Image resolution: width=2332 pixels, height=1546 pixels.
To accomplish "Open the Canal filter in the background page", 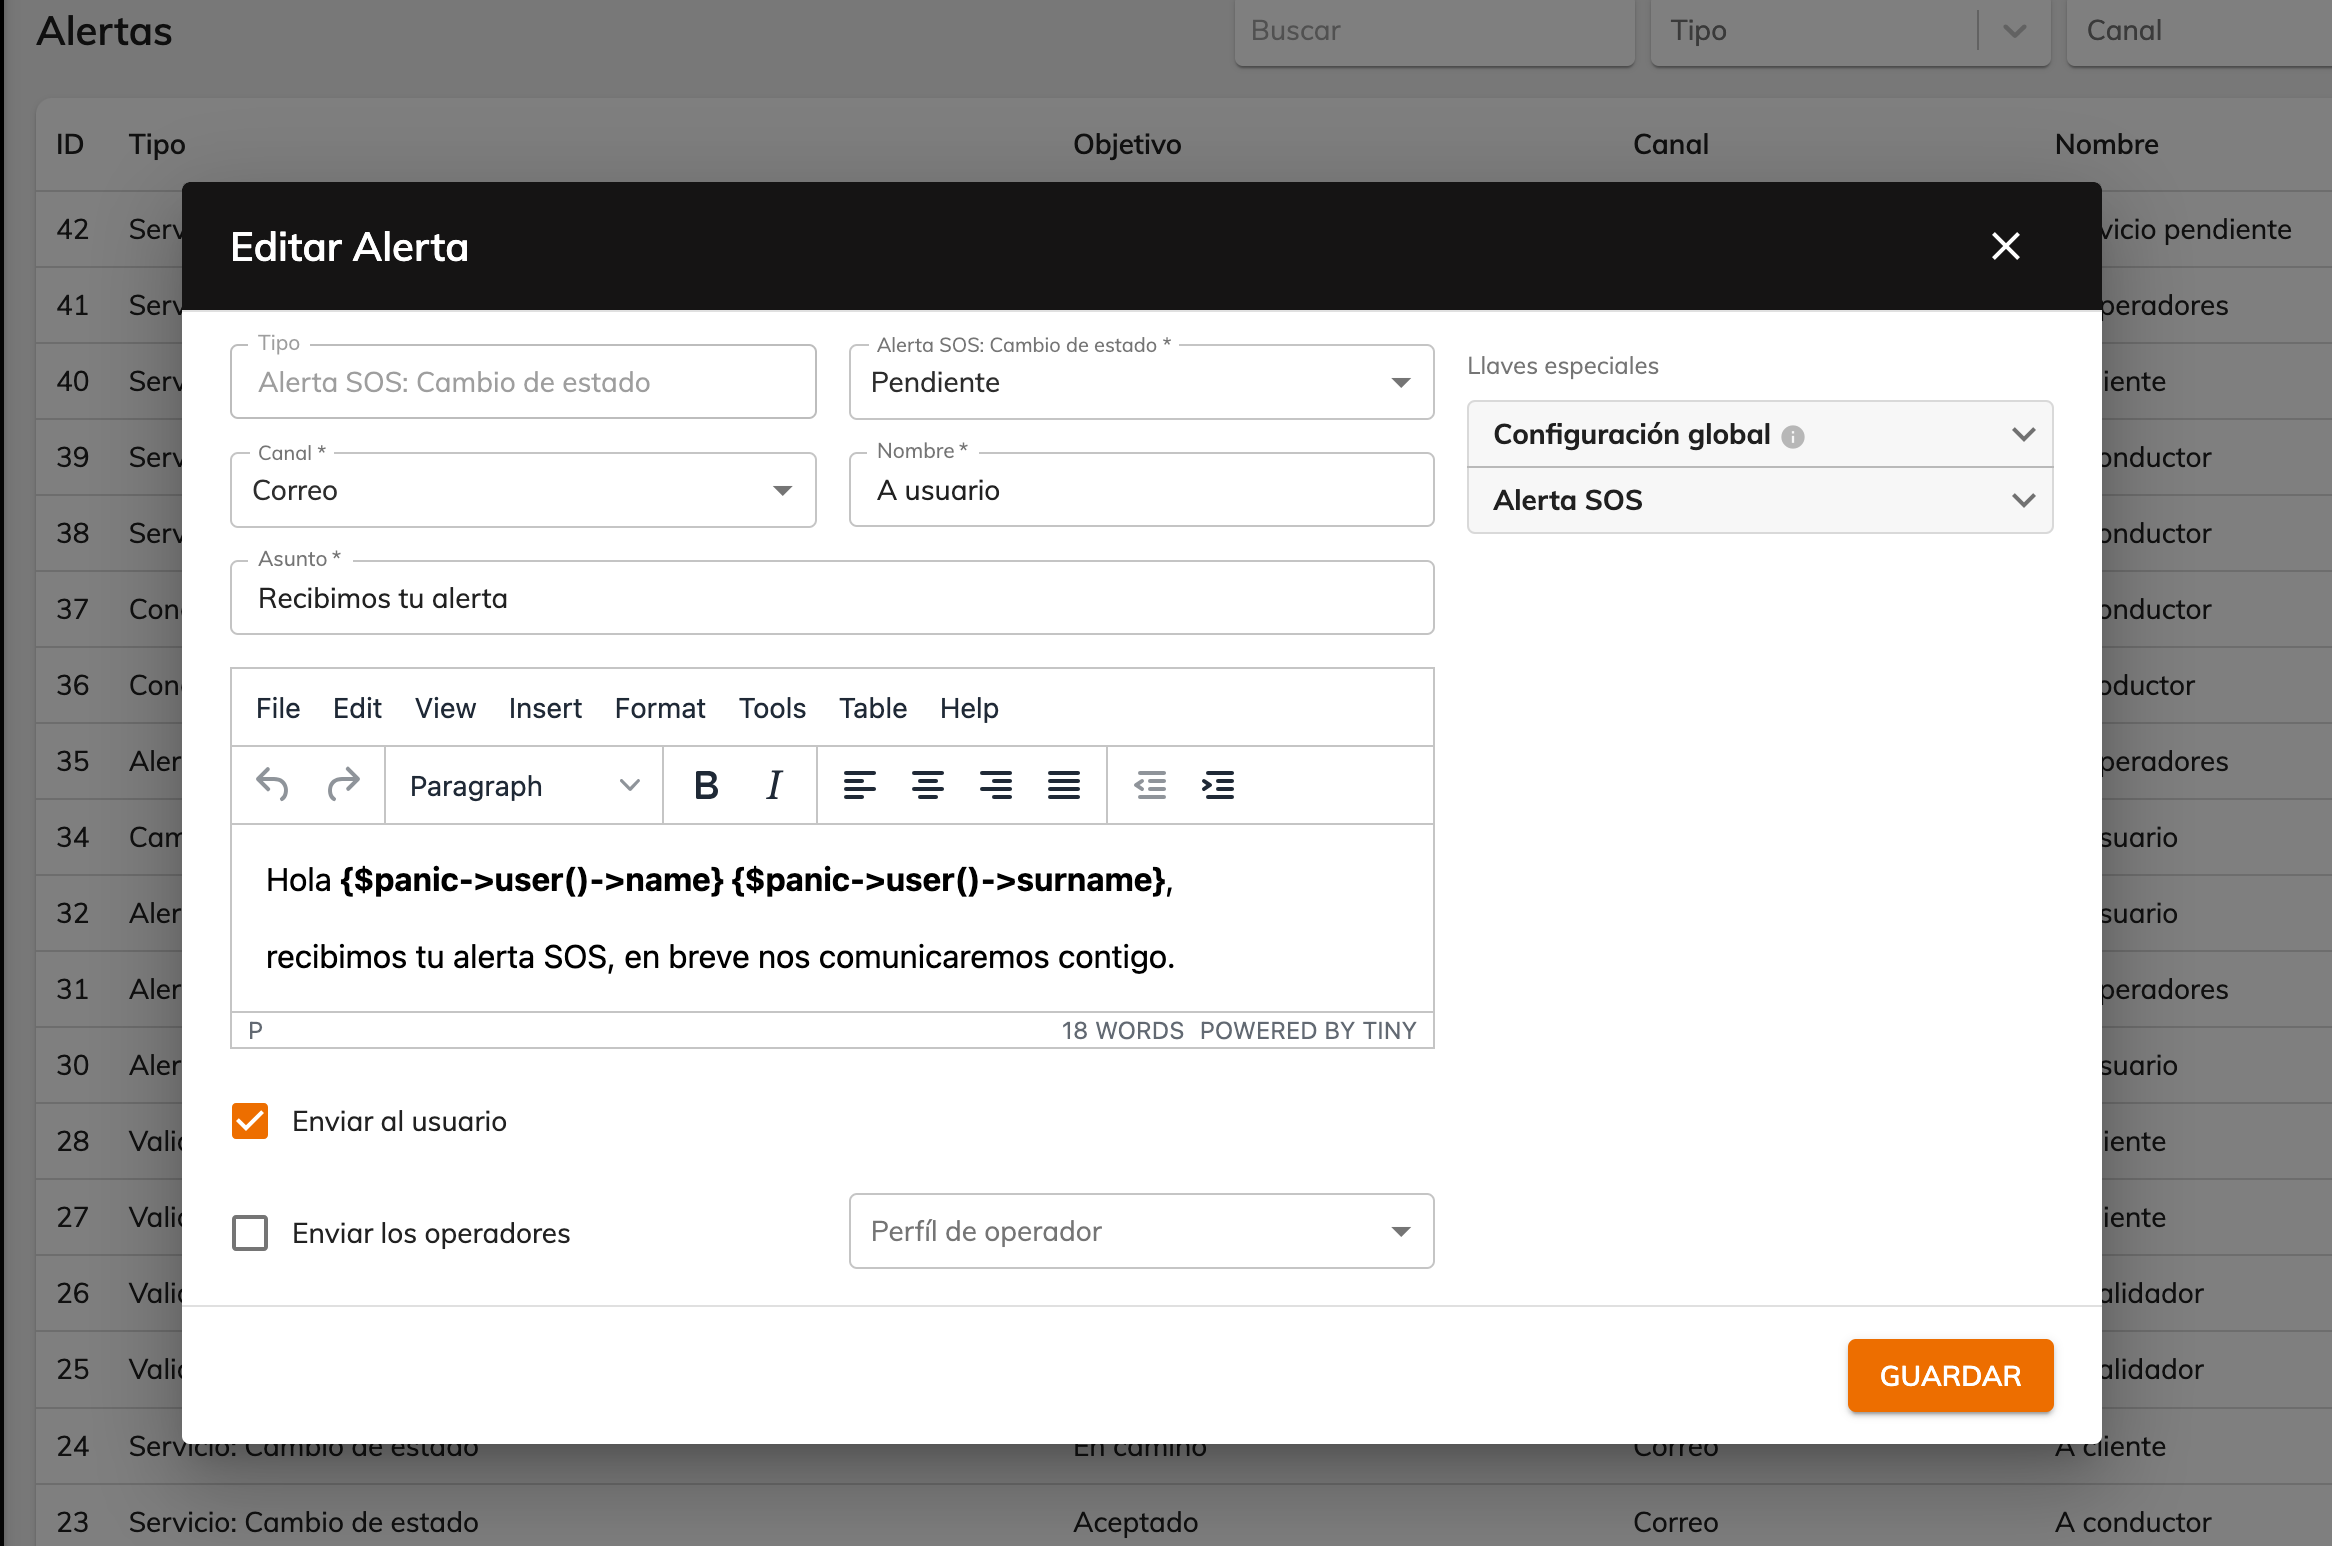I will tap(2200, 31).
